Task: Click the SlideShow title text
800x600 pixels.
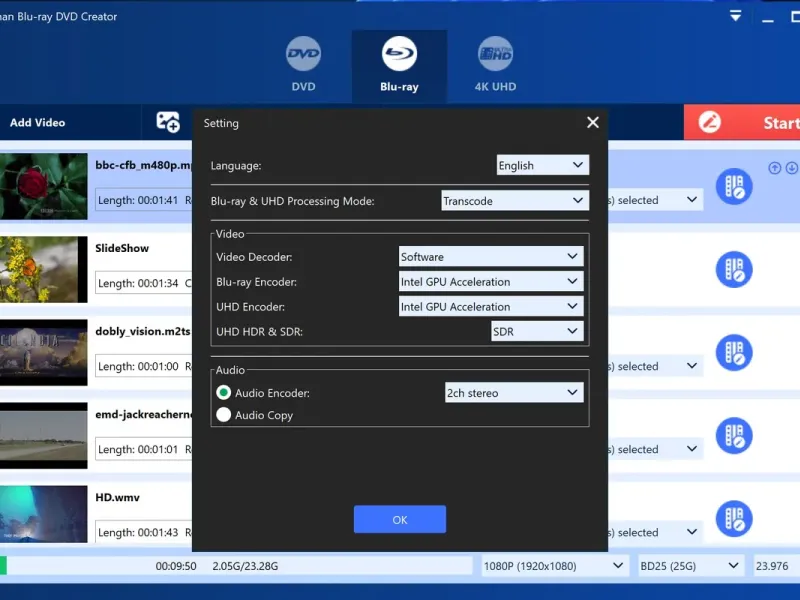Action: (x=122, y=248)
